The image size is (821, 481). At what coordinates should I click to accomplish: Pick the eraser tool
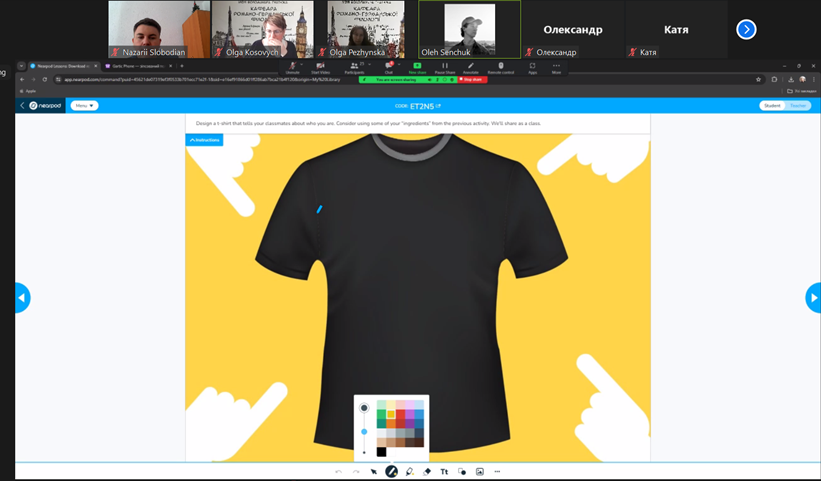pos(427,472)
